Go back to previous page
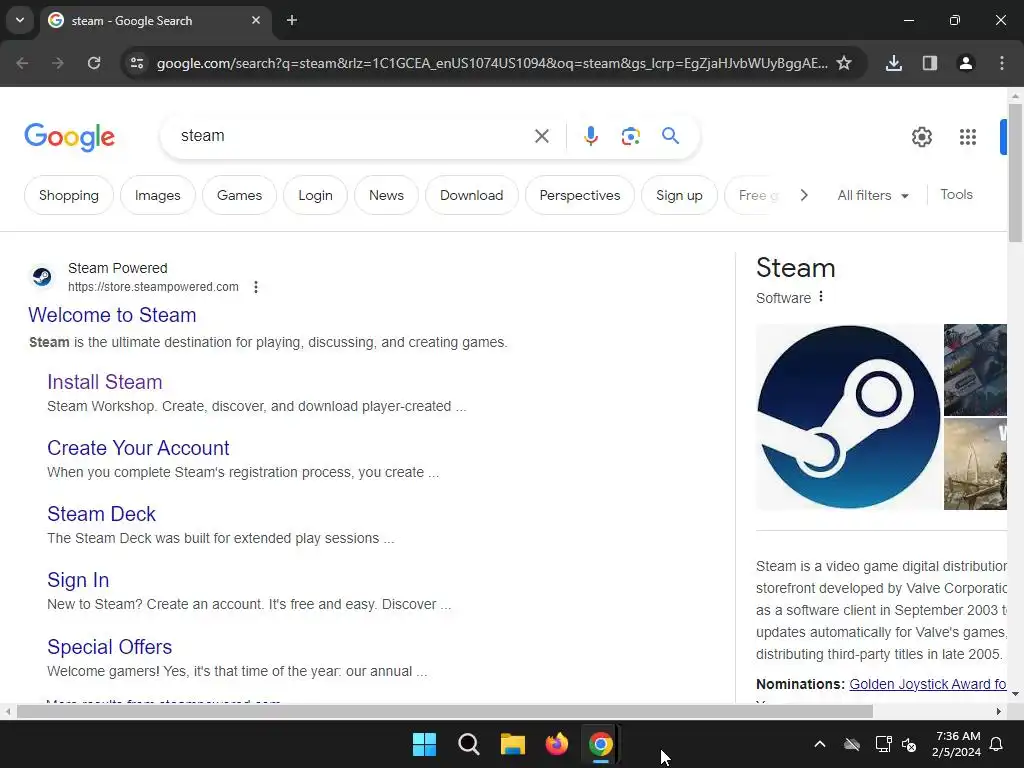 [22, 63]
